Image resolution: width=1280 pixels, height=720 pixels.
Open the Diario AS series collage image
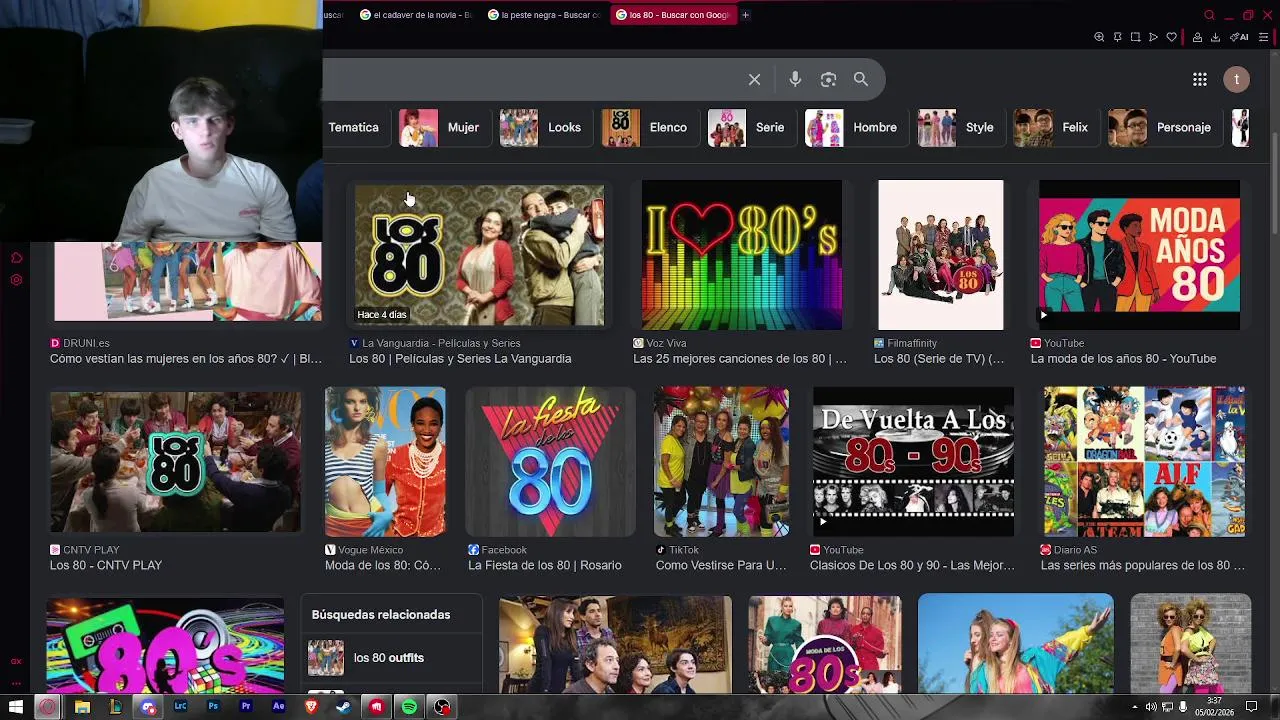1144,462
